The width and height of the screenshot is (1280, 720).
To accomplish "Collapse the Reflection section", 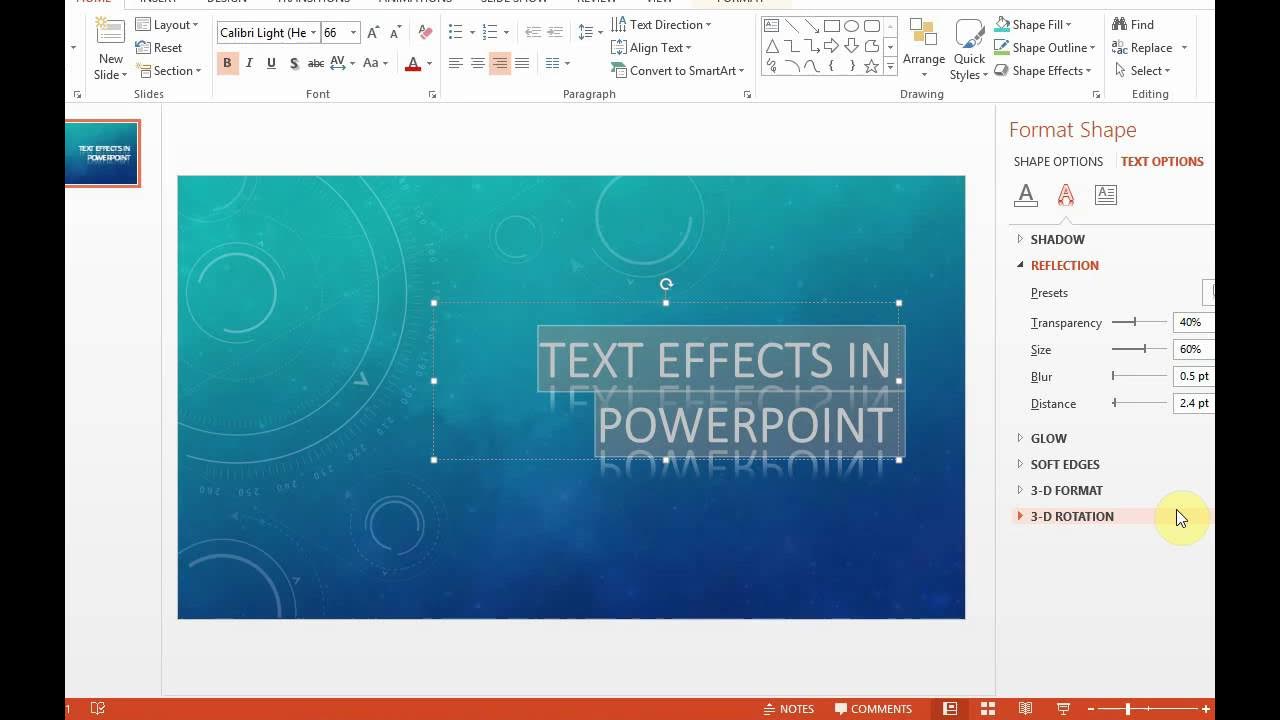I will click(x=1057, y=265).
